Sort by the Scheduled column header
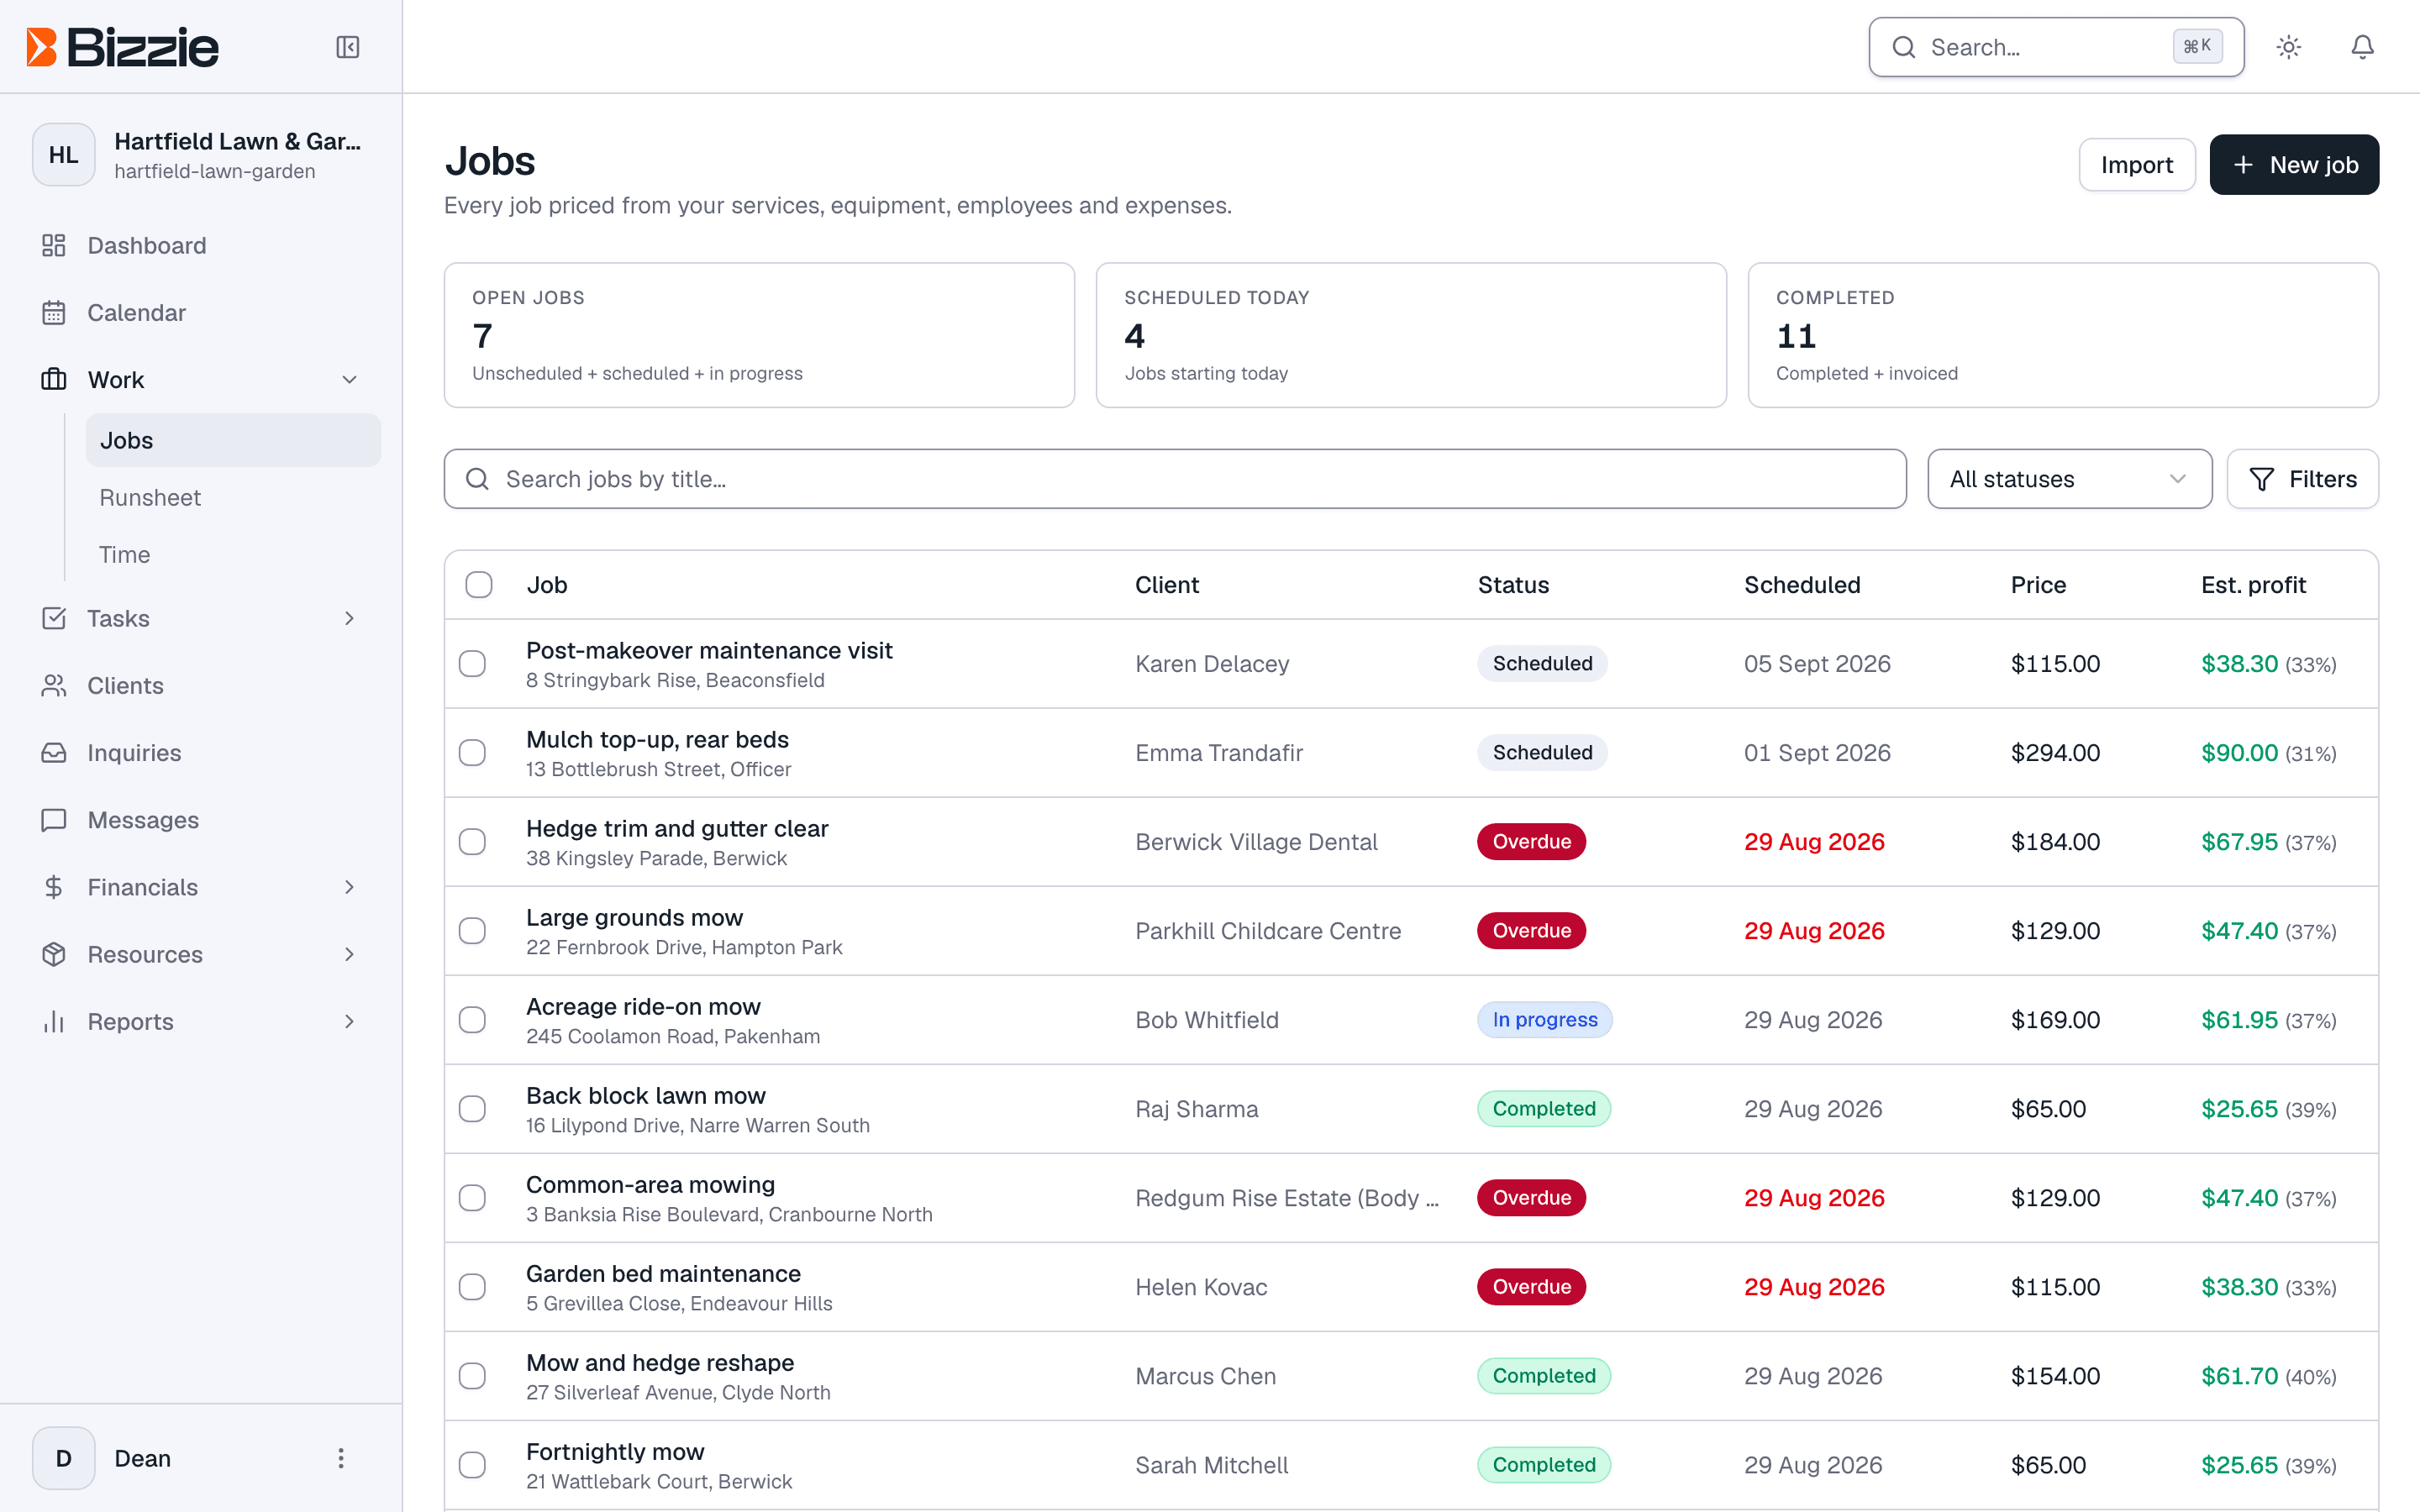2420x1512 pixels. (1802, 585)
